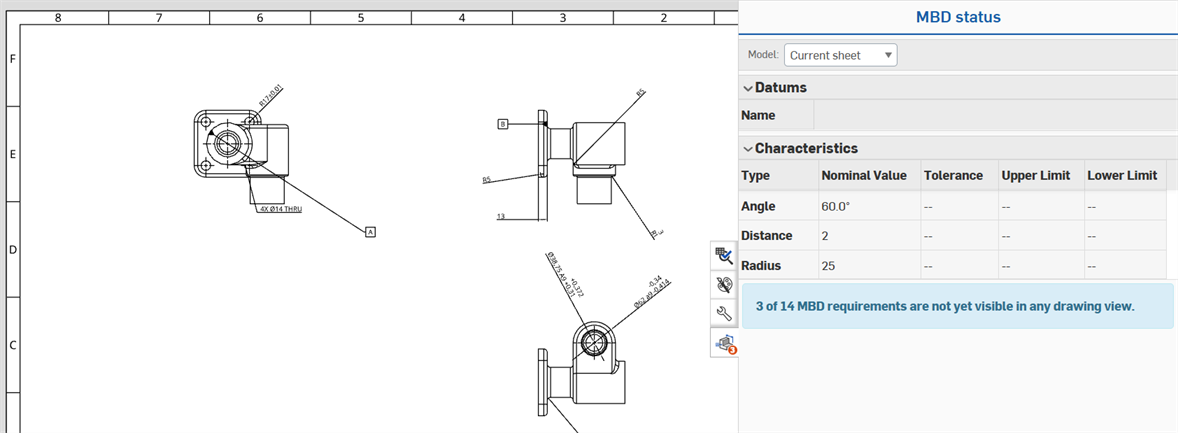
Task: Select the R17±0.01 radius dimension
Action: pos(271,95)
